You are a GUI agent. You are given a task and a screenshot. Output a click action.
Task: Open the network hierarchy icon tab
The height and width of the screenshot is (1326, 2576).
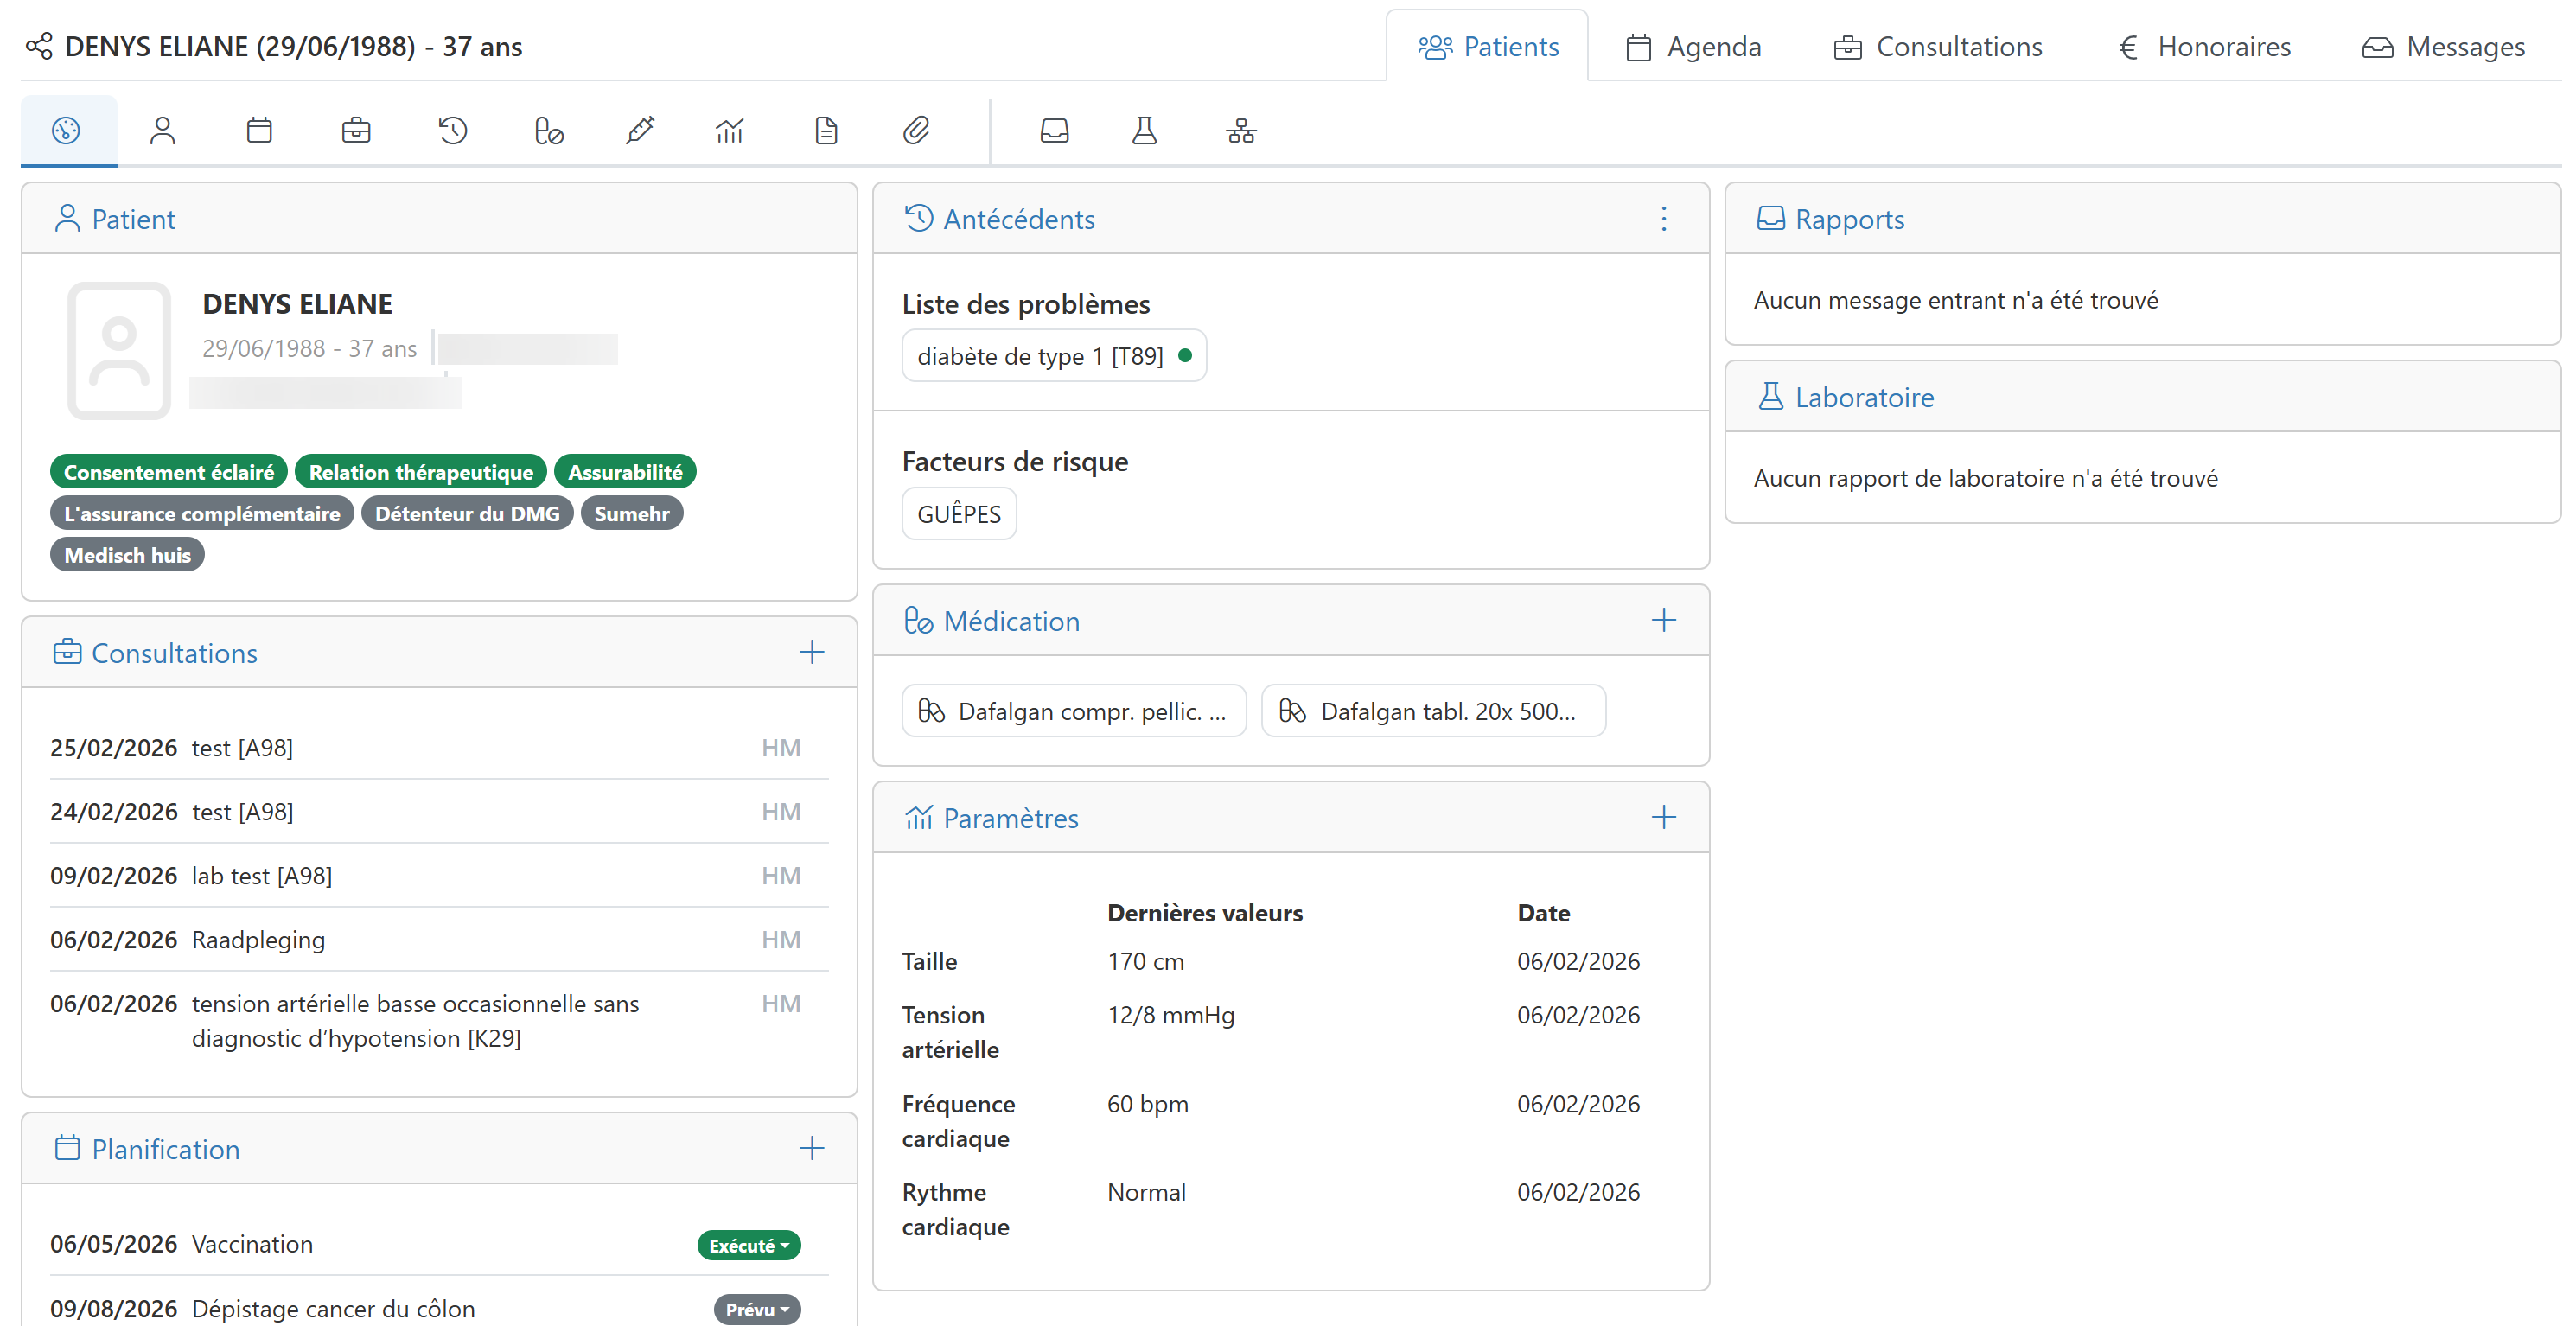pos(1241,131)
